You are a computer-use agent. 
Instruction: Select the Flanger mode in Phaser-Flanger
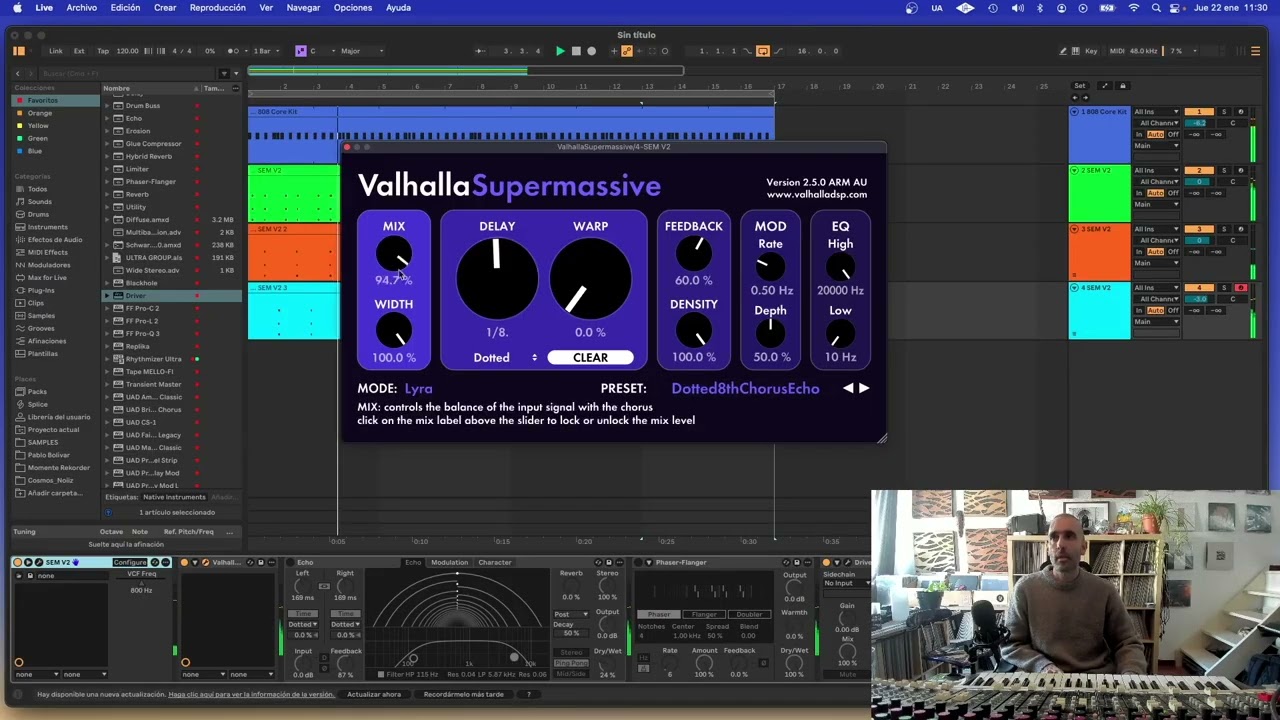(x=704, y=614)
